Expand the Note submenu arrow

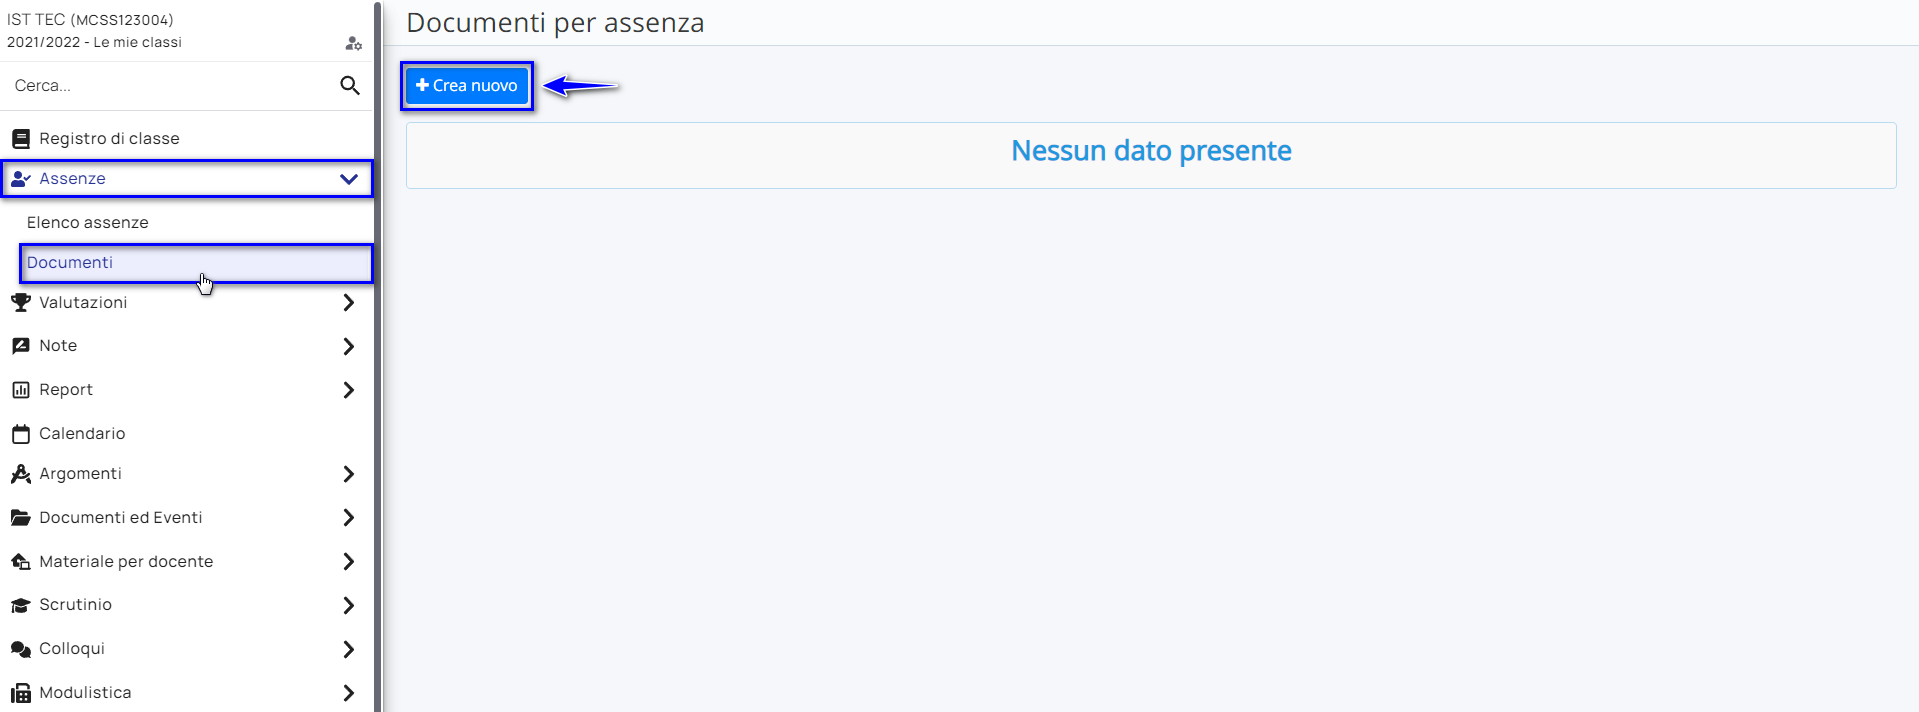pyautogui.click(x=348, y=346)
